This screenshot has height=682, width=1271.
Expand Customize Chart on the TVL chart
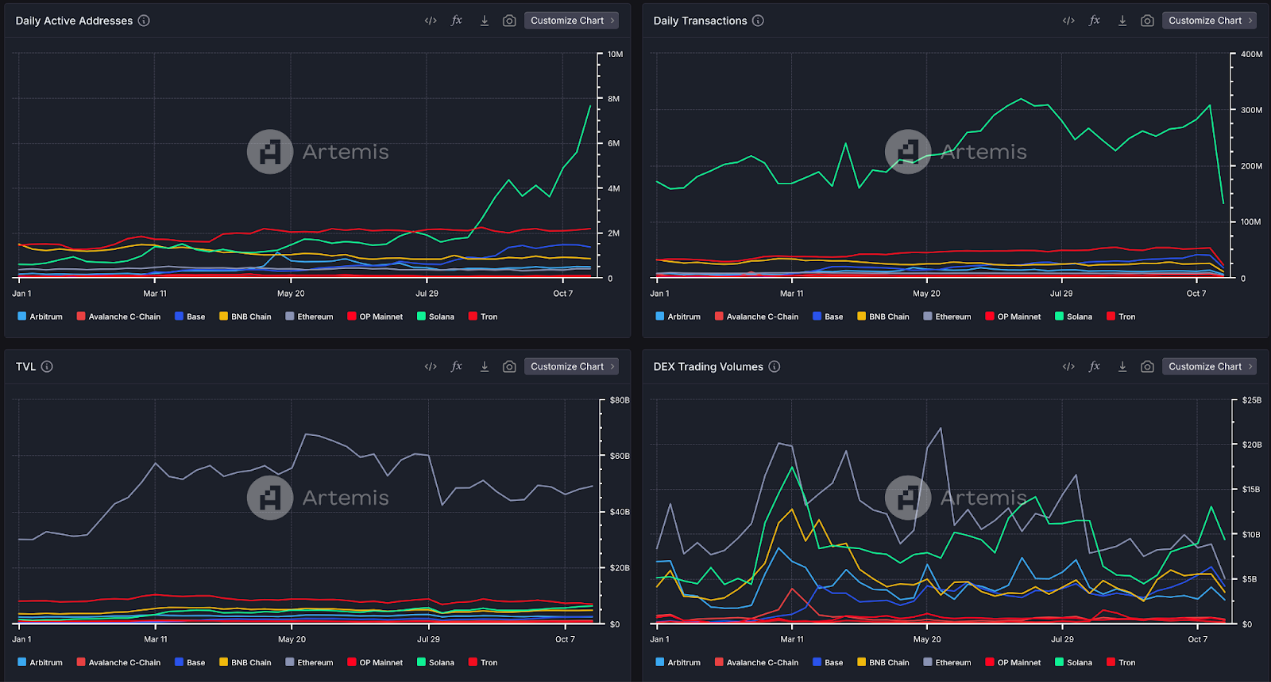[571, 366]
